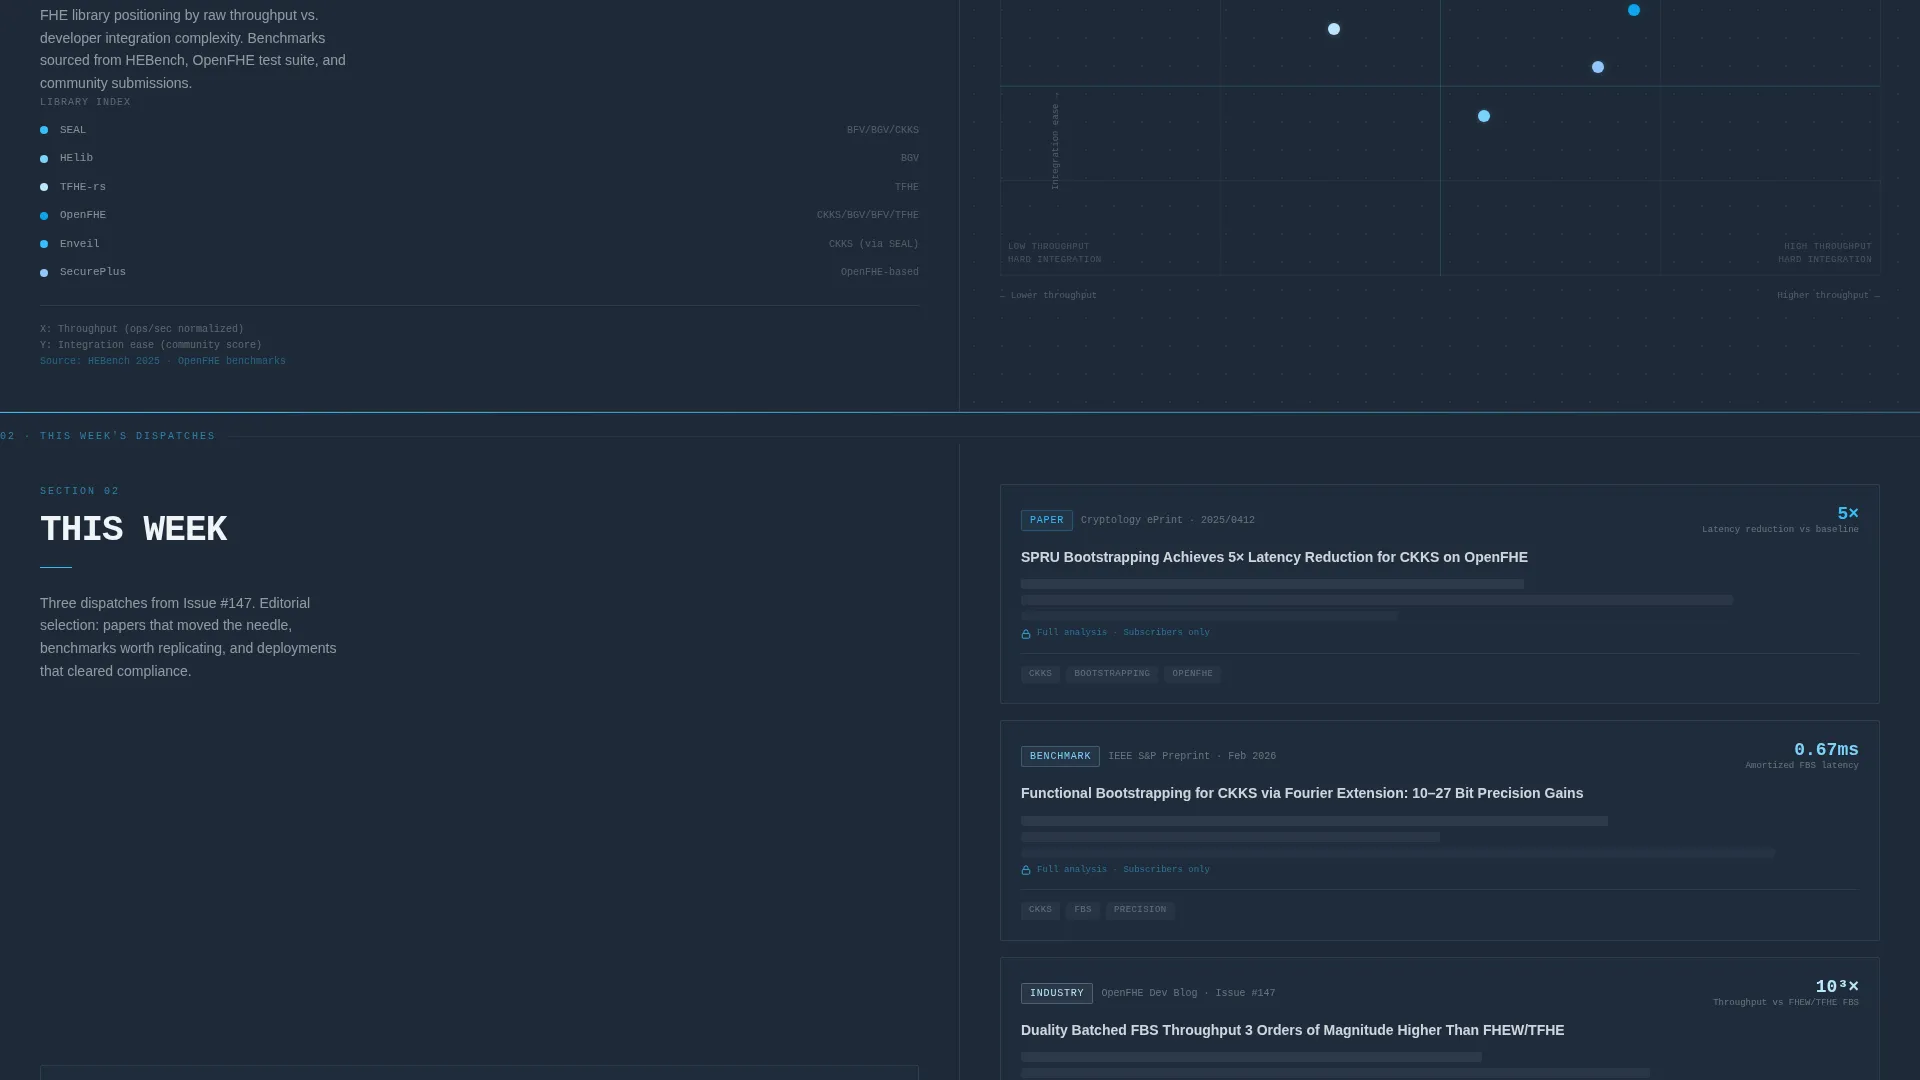Select the OPENFHE tag
This screenshot has width=1920, height=1080.
tap(1192, 674)
